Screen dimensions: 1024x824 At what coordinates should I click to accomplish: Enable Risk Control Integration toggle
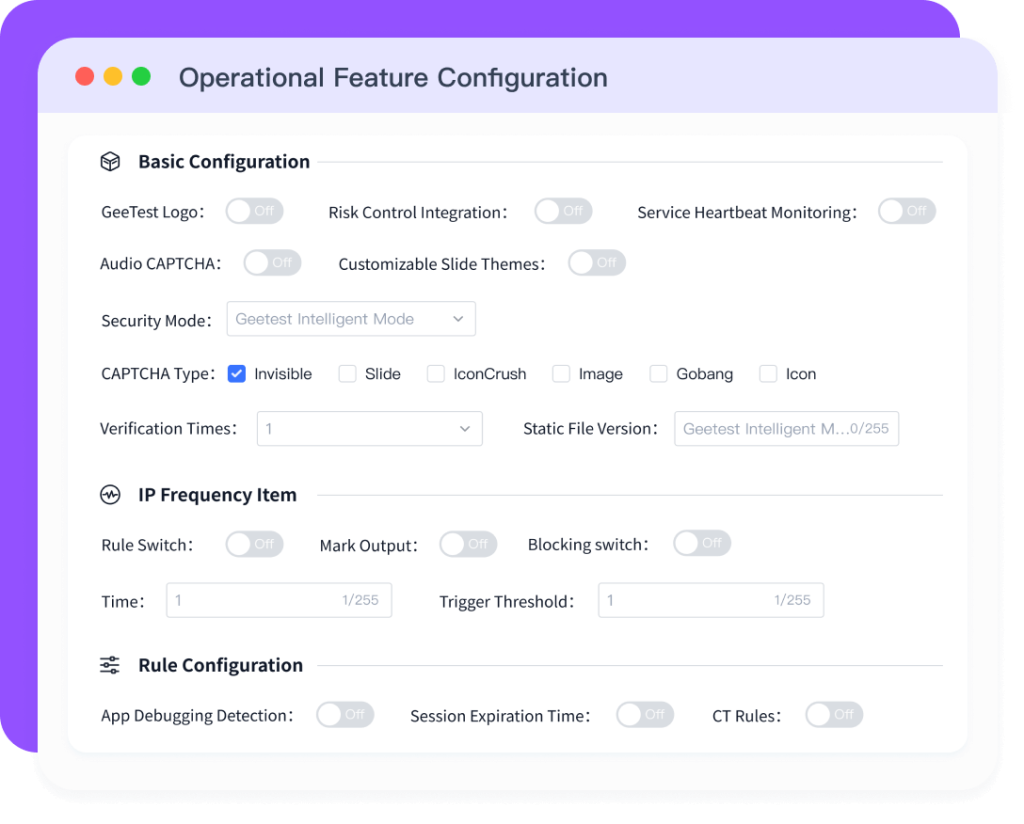[563, 211]
